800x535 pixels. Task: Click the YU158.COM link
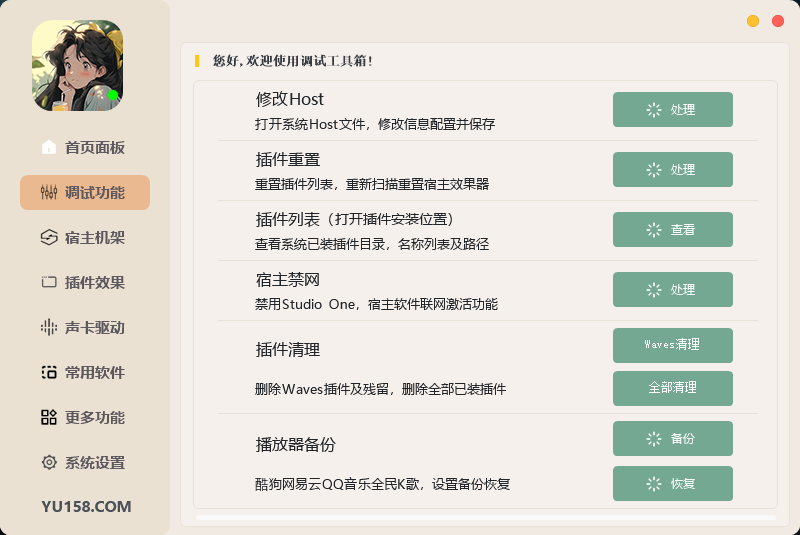click(x=86, y=506)
